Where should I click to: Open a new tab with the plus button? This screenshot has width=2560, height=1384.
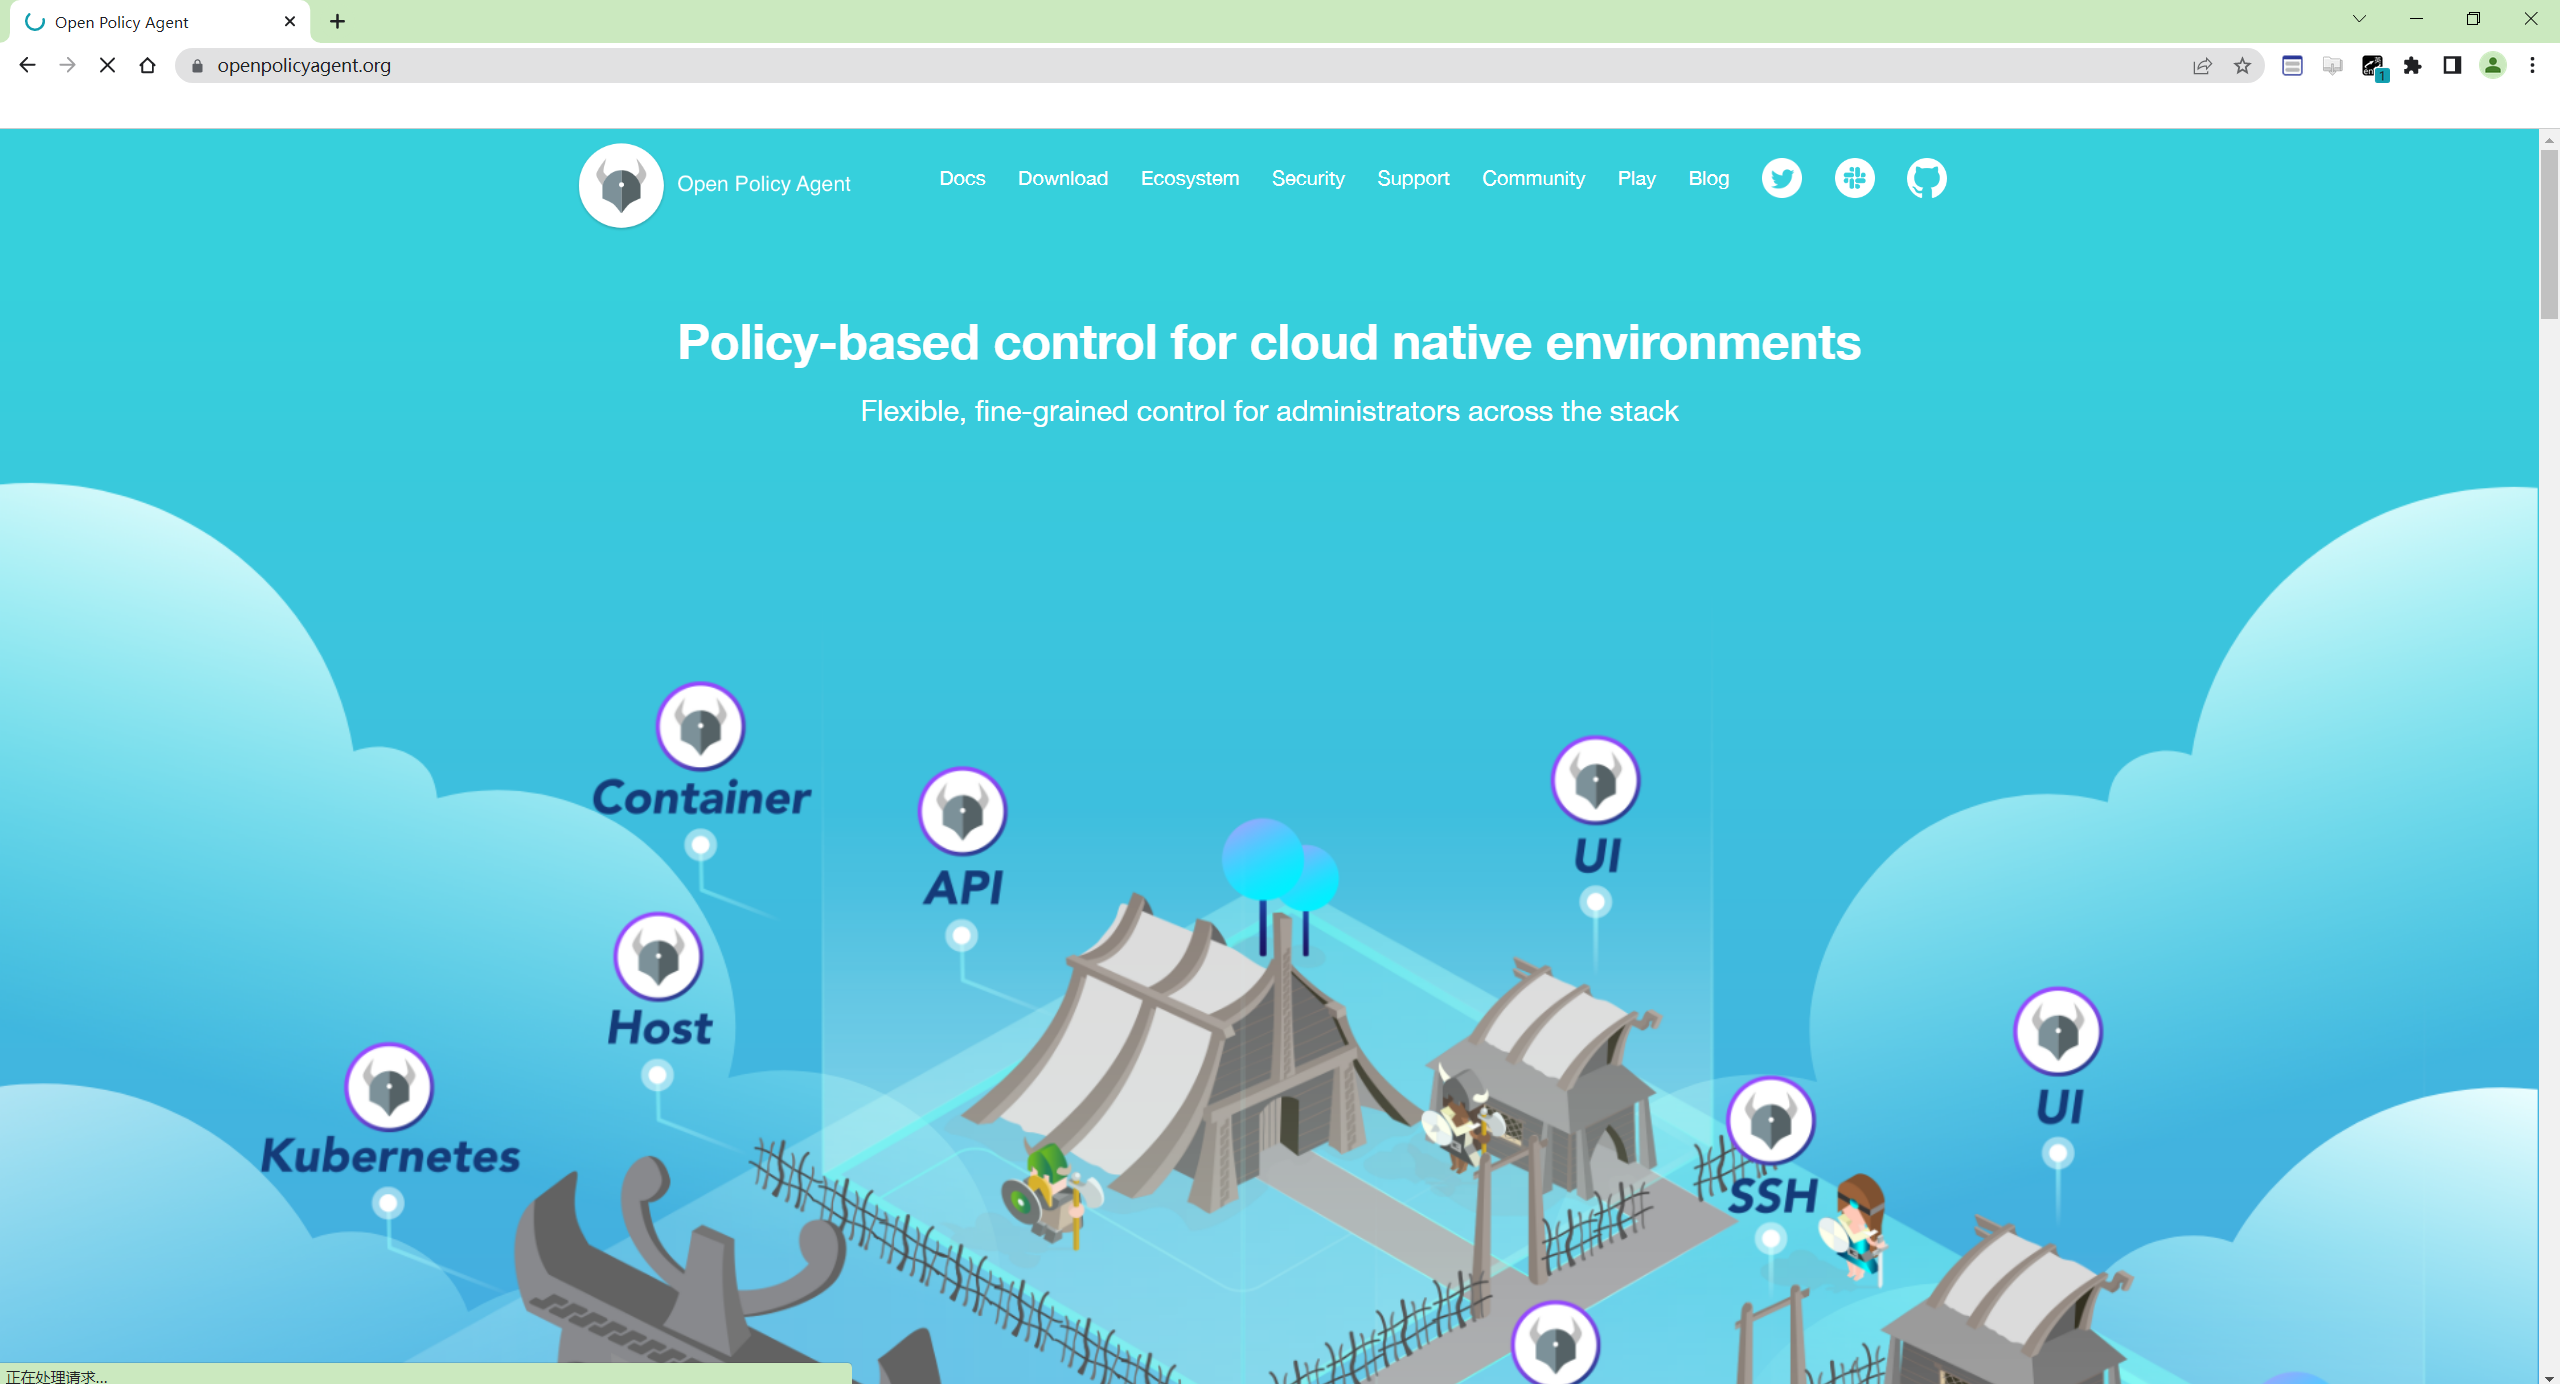tap(337, 21)
